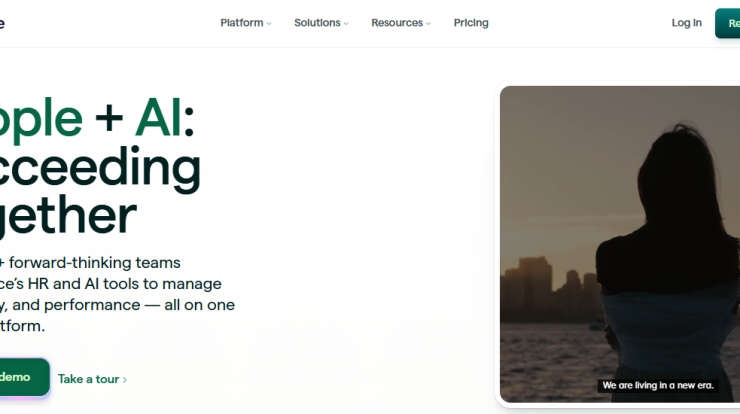
Task: Click the Log in link
Action: pyautogui.click(x=687, y=23)
